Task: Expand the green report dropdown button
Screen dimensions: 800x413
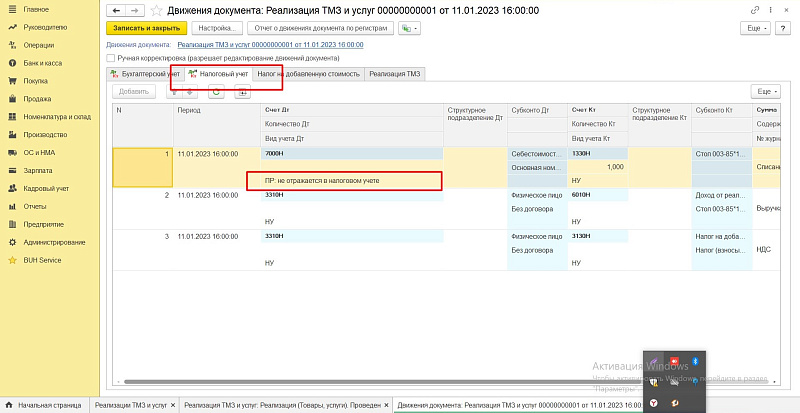Action: [409, 29]
